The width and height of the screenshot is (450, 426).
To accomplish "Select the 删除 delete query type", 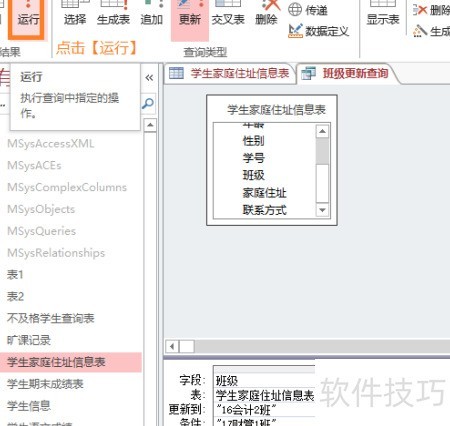I will [x=266, y=13].
